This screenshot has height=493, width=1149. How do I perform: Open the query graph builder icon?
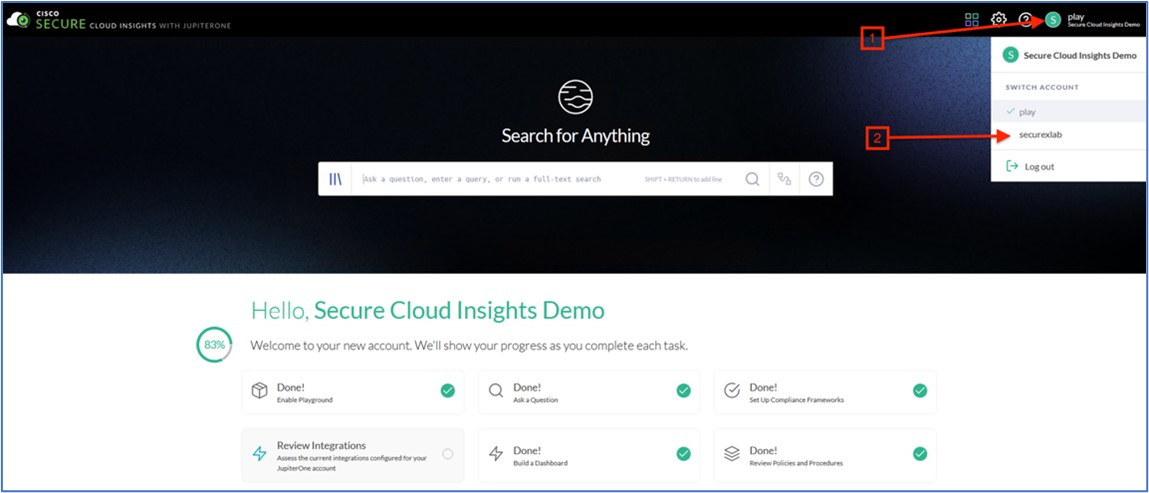[785, 179]
